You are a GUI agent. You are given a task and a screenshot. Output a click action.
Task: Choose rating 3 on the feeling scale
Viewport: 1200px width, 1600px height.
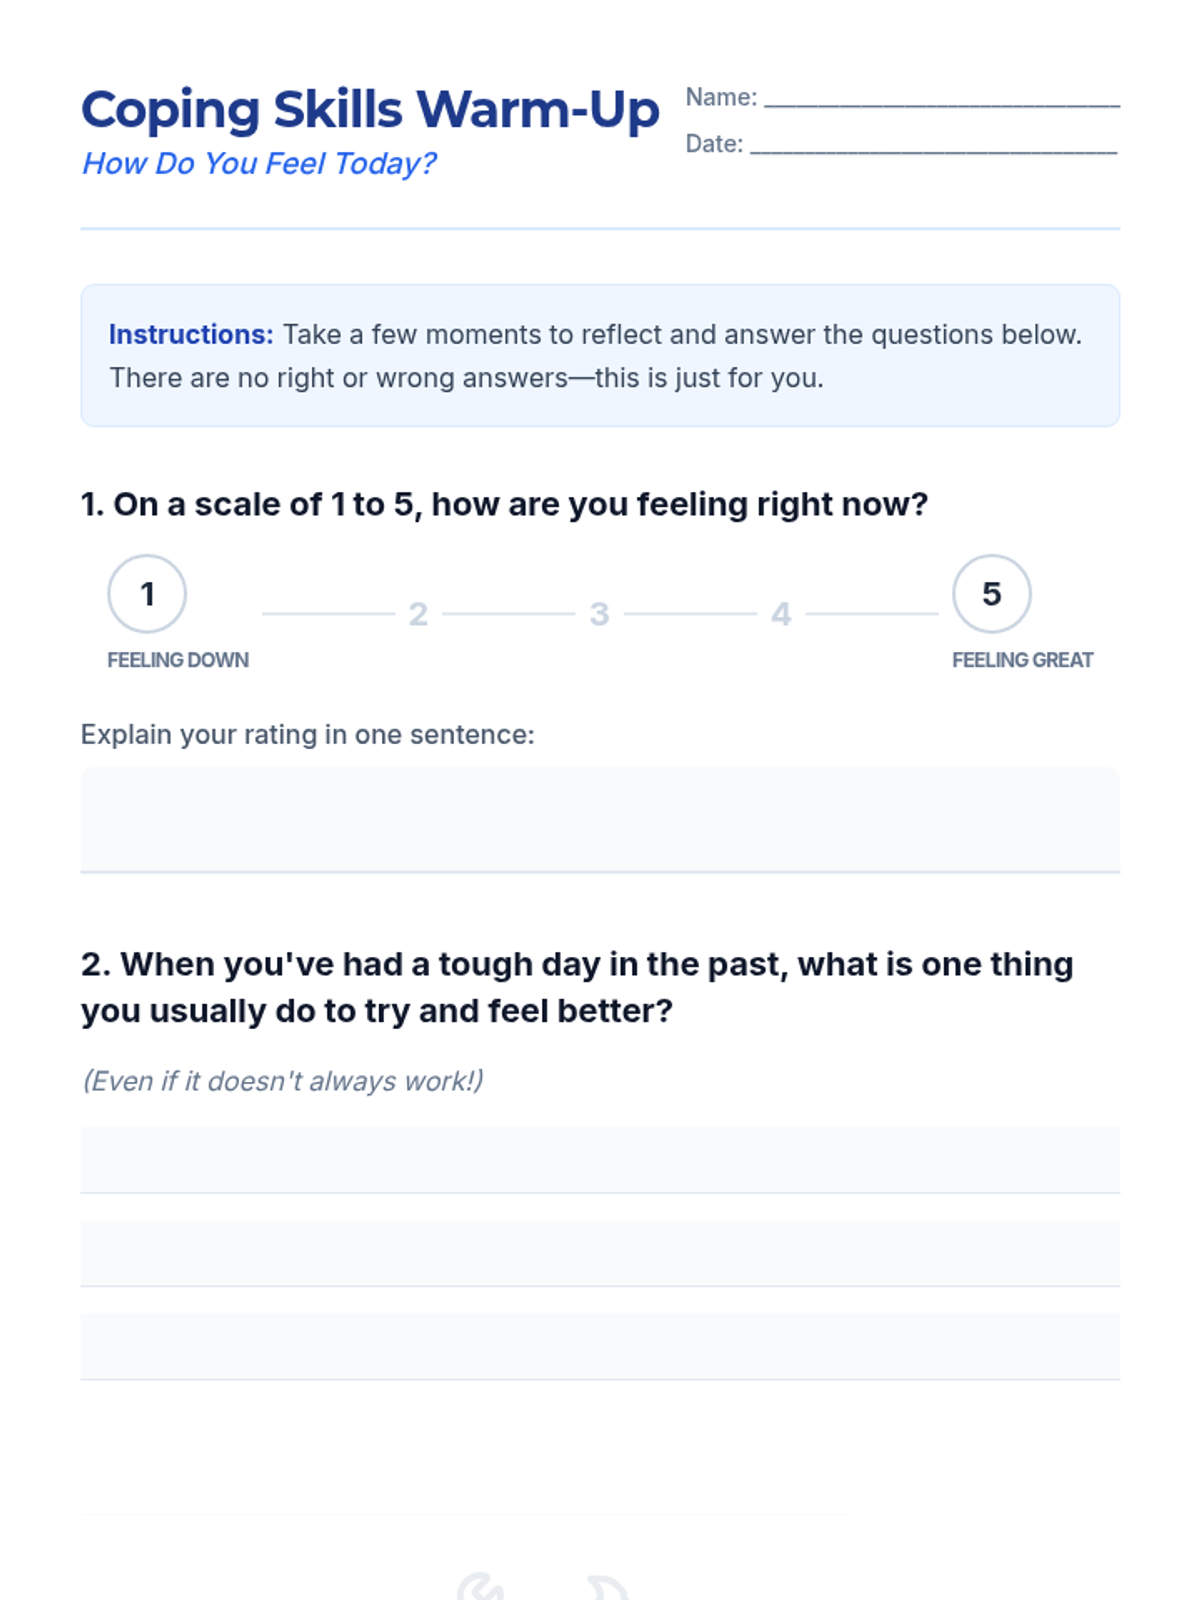[599, 614]
